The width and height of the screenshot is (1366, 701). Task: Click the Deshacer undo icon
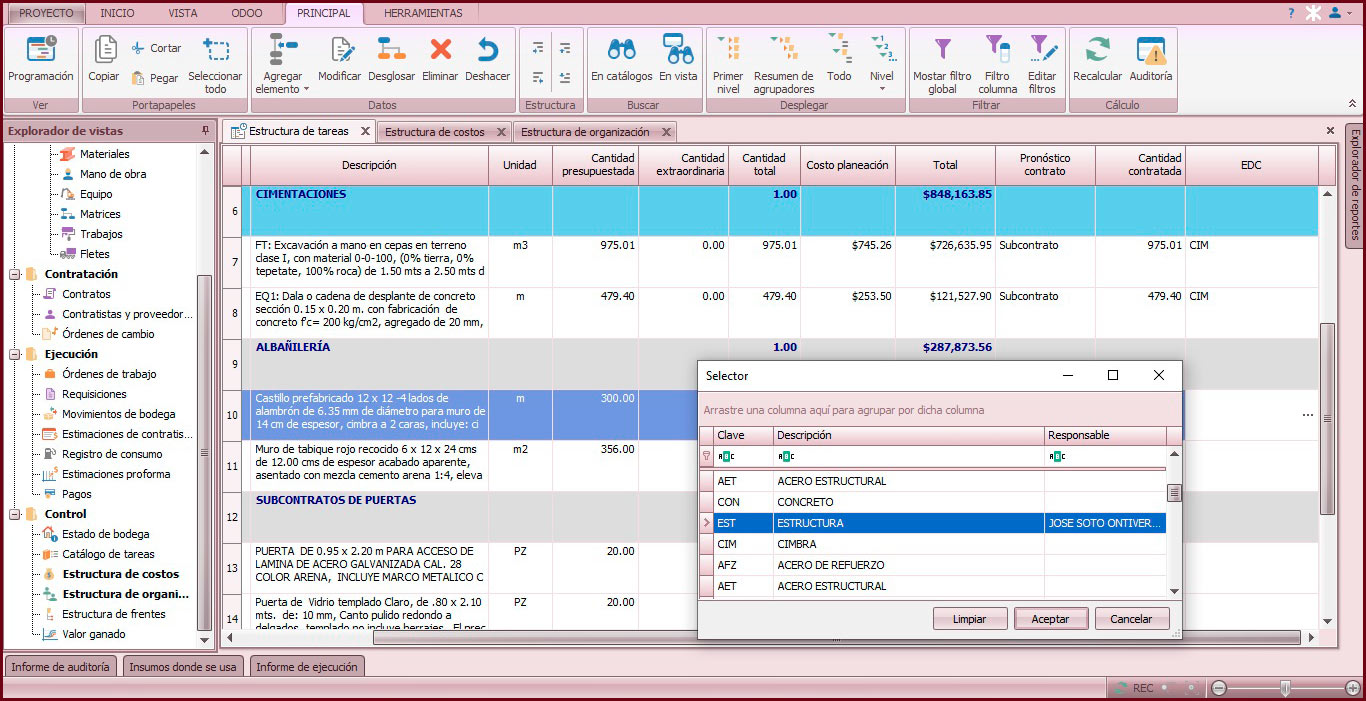coord(487,50)
